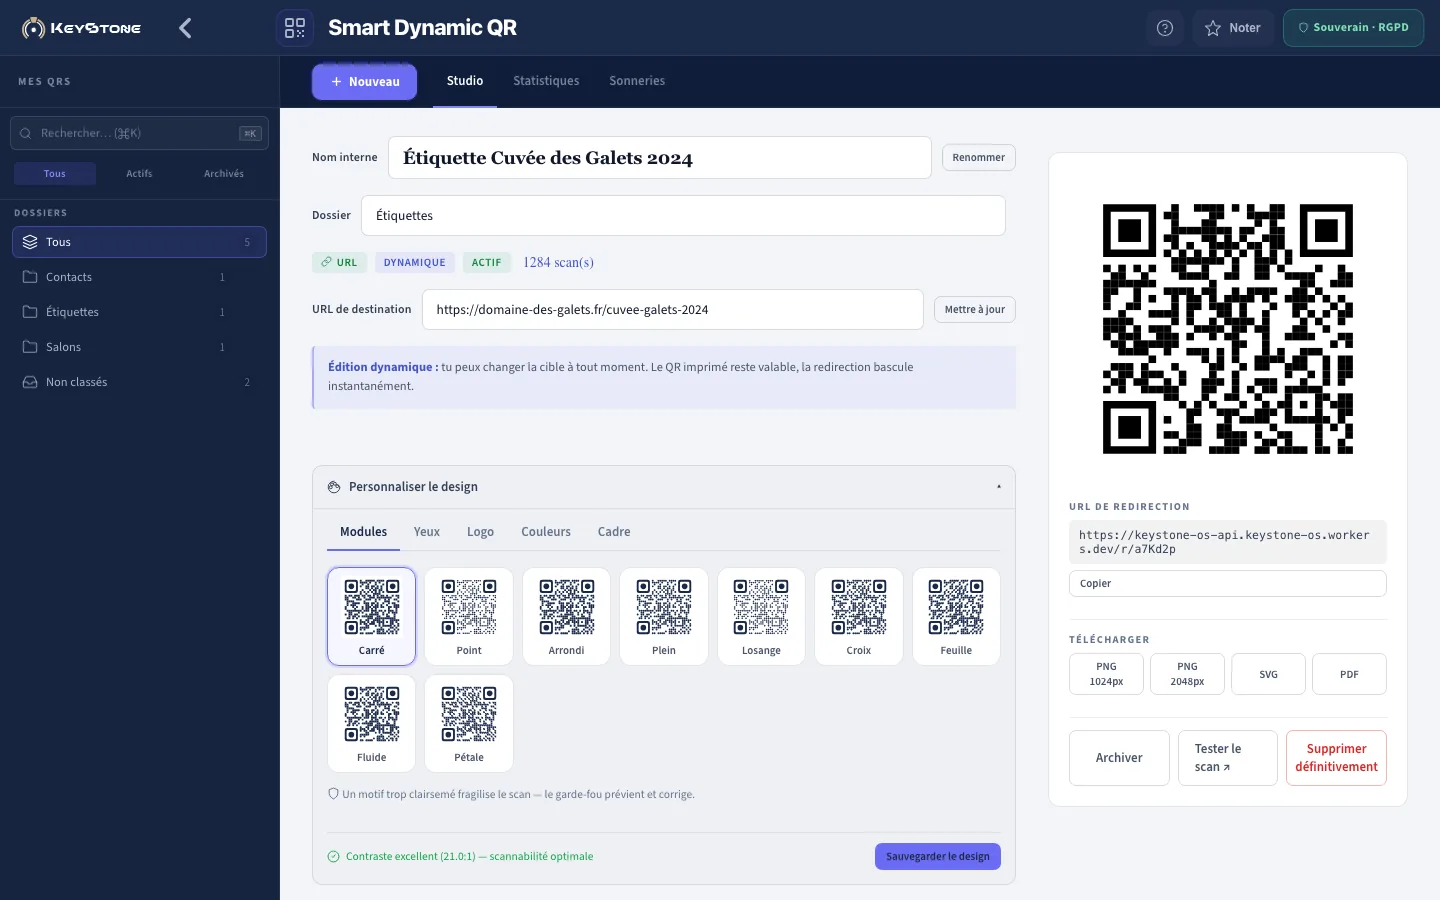Copy the redirection URL with Copier

1228,584
